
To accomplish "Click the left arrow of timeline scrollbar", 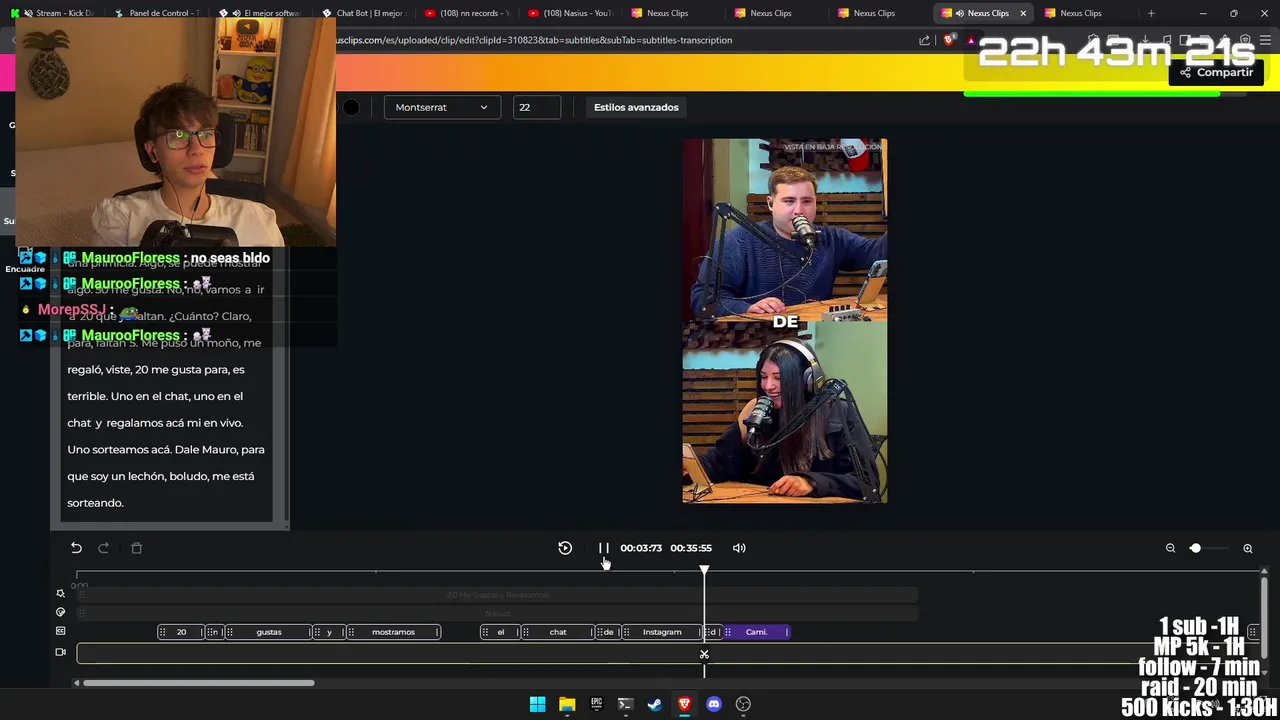I will (77, 683).
